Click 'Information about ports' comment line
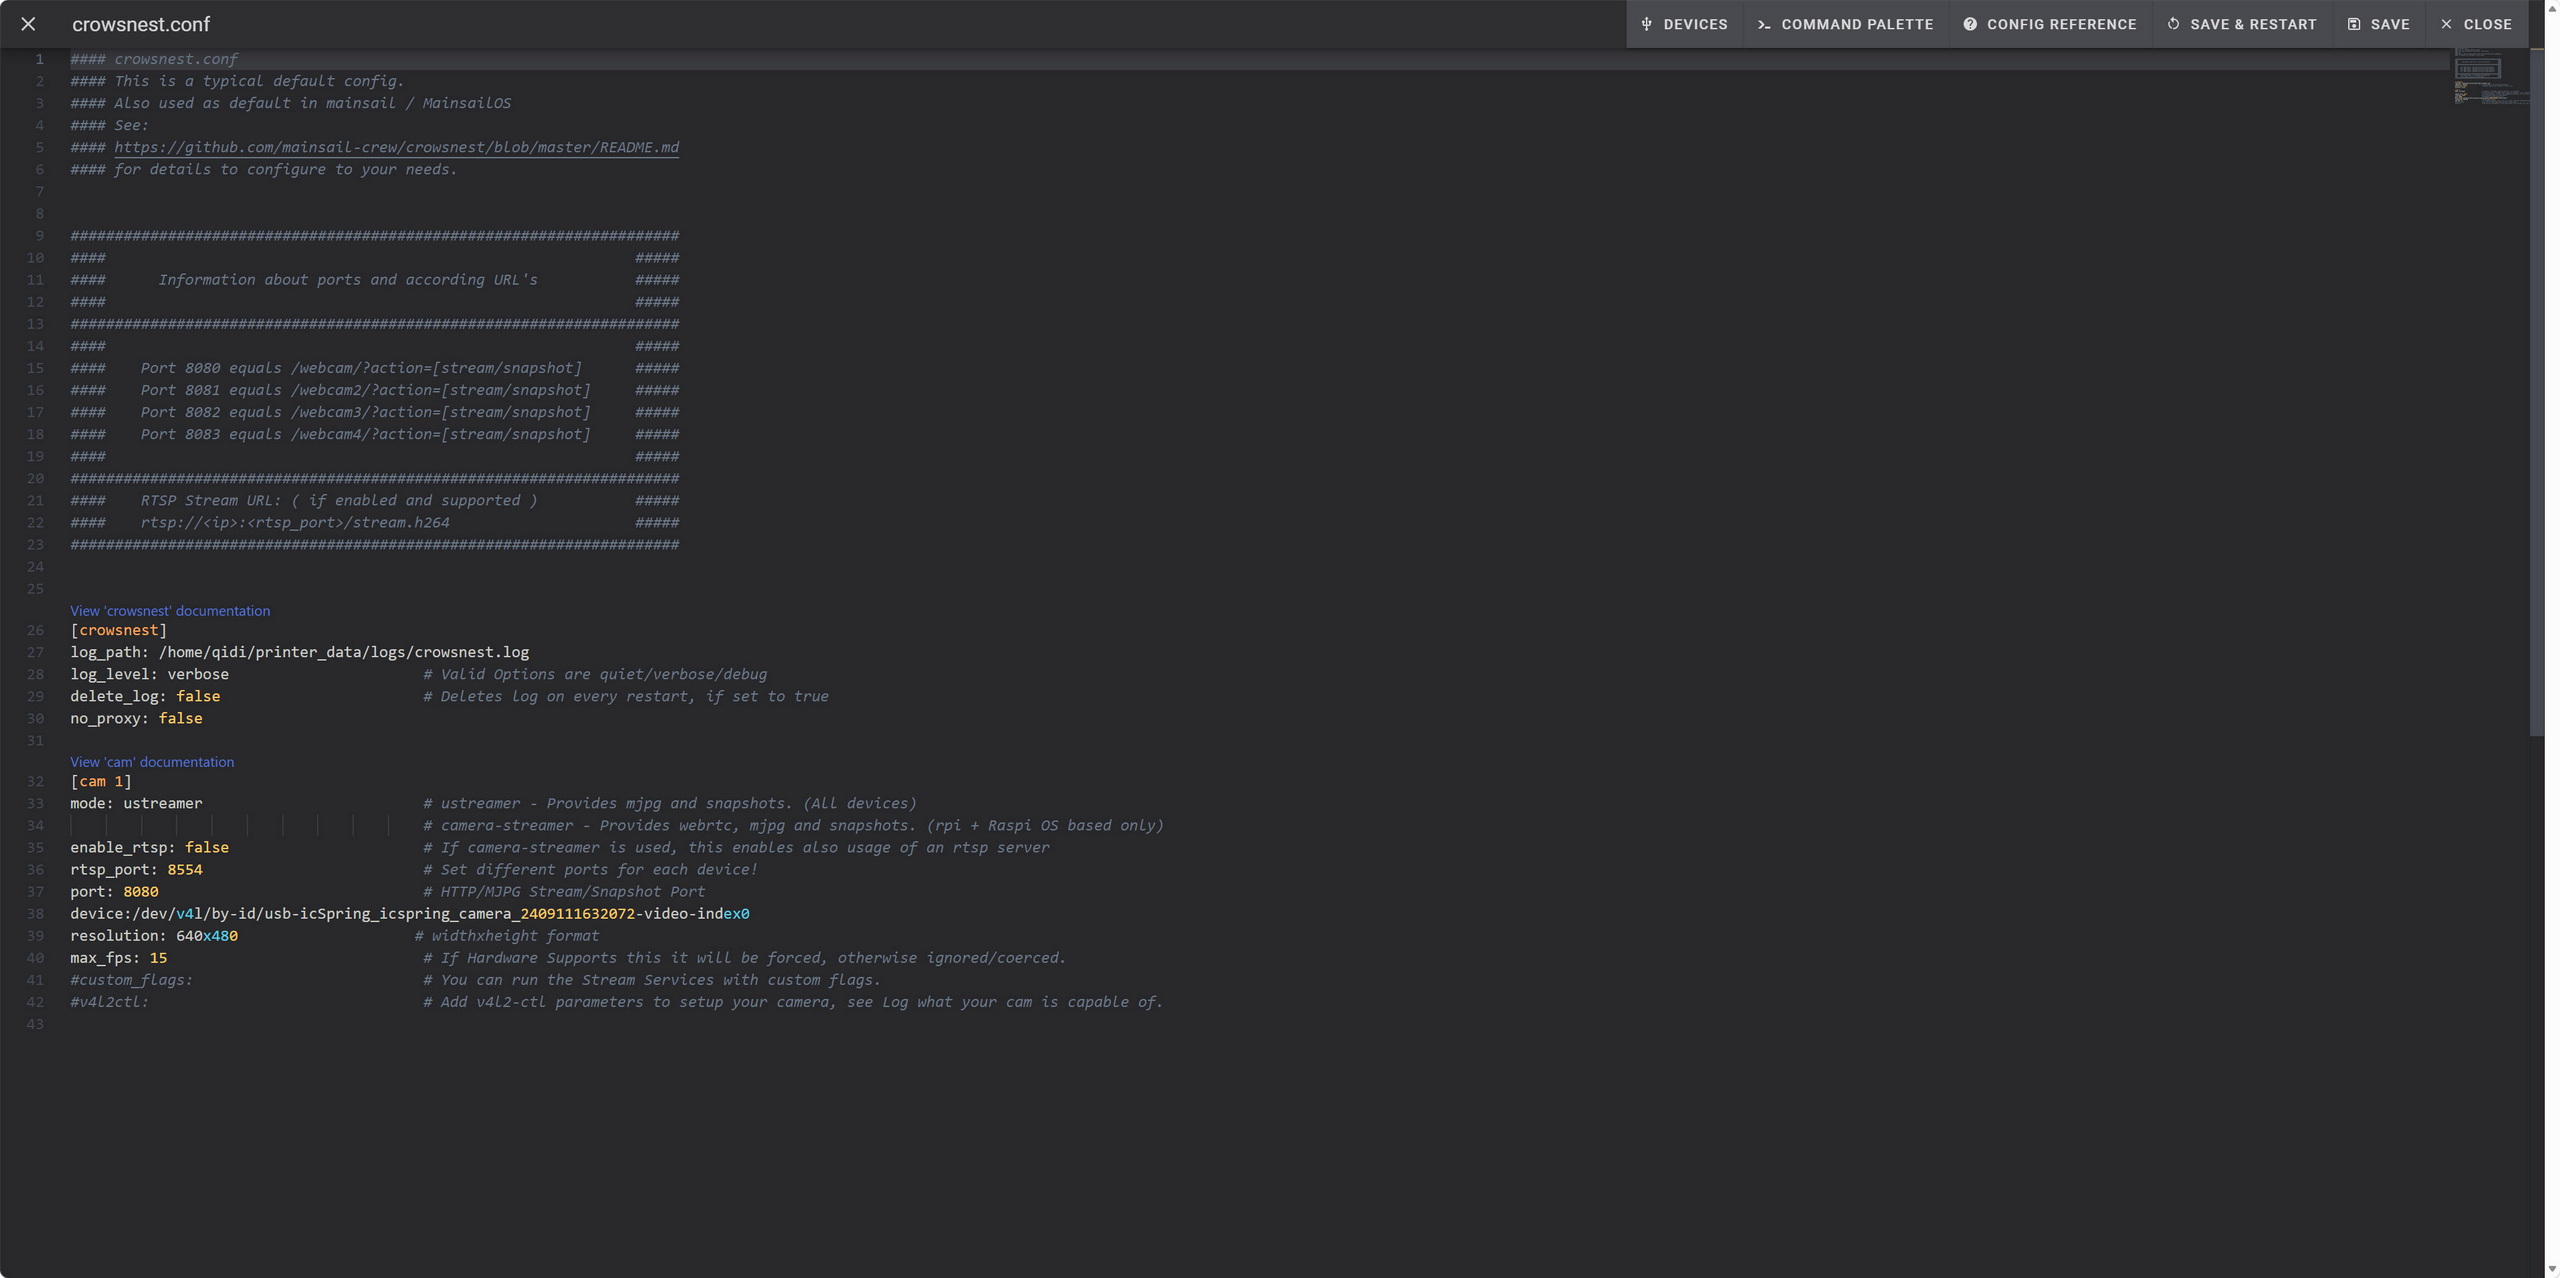The image size is (2560, 1278). (348, 279)
